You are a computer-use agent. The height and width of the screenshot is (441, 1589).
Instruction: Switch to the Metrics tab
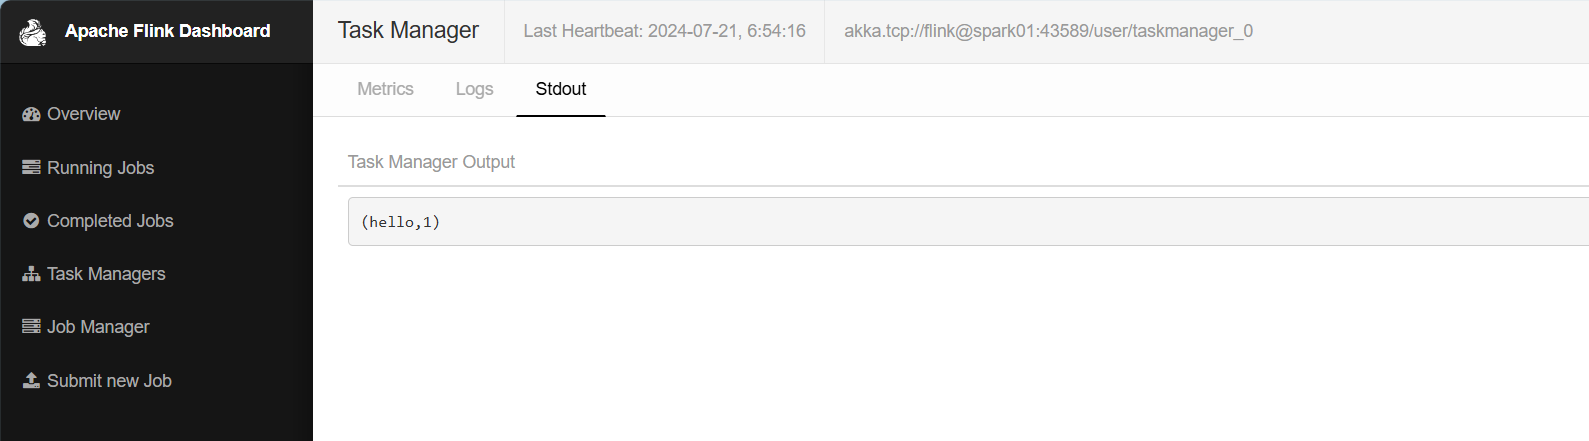click(x=385, y=89)
